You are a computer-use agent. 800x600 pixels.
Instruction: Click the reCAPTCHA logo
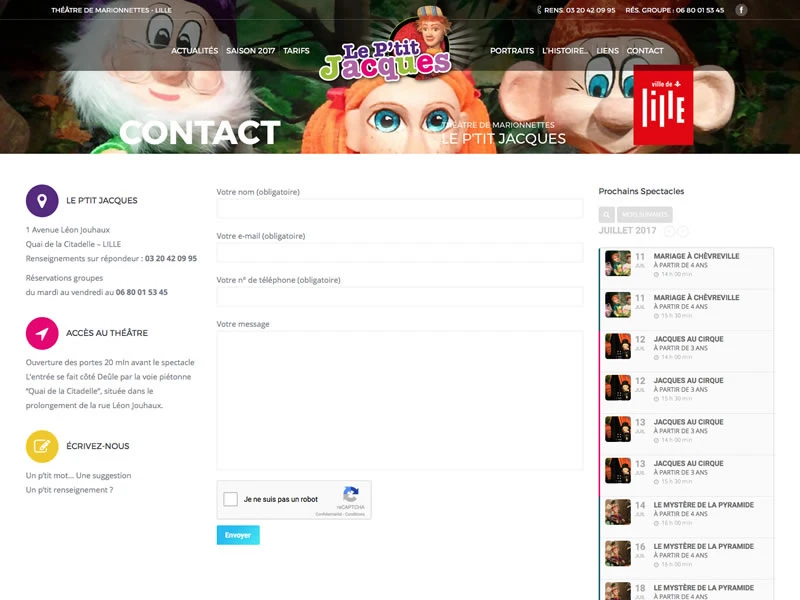tap(351, 494)
